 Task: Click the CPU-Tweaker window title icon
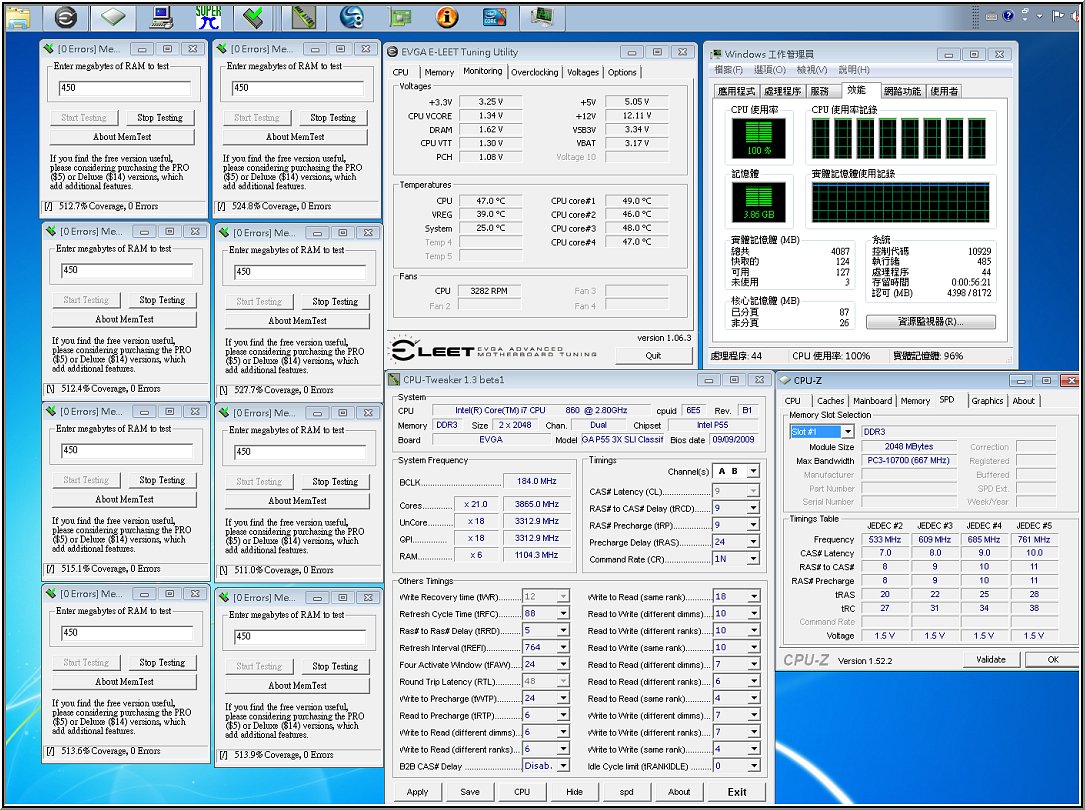tap(394, 380)
